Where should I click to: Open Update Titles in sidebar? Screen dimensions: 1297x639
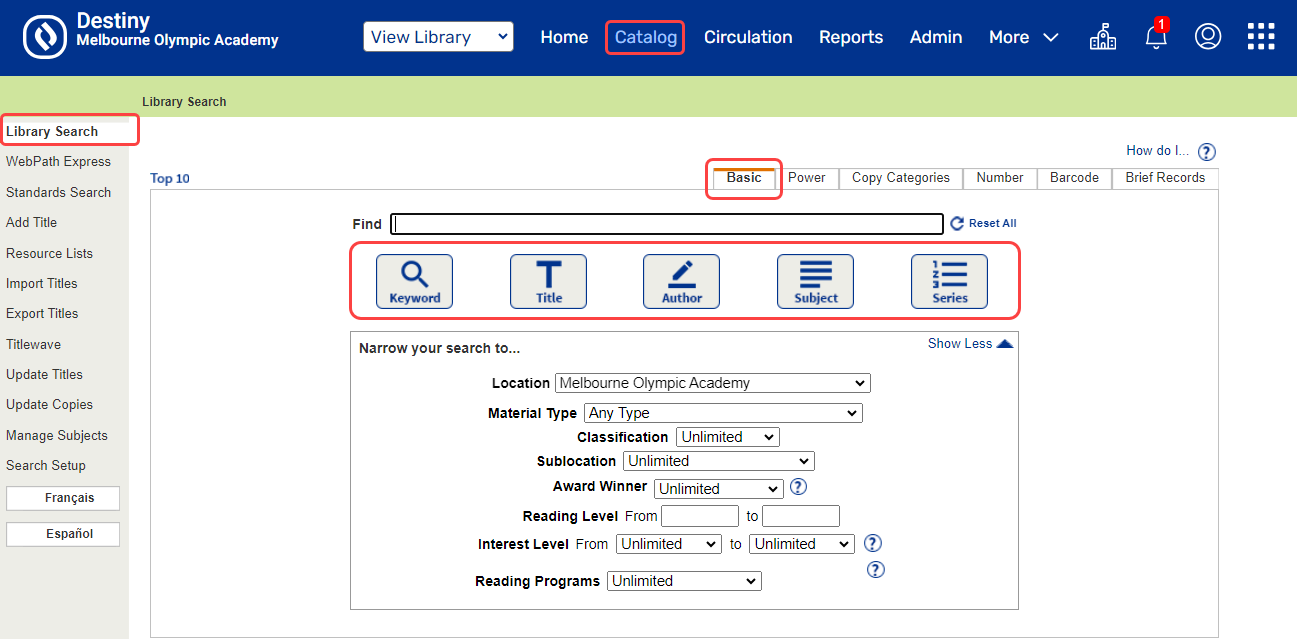tap(44, 374)
